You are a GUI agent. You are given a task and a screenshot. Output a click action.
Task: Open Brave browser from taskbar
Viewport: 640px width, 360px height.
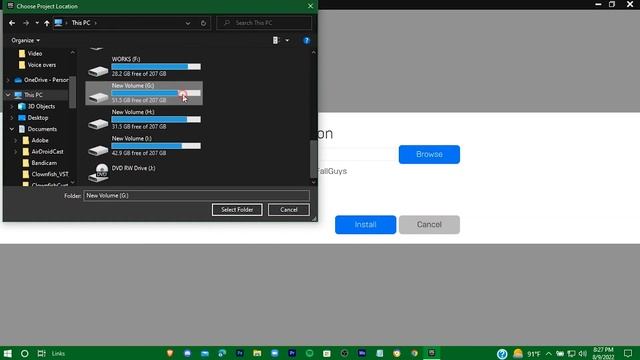[170, 353]
